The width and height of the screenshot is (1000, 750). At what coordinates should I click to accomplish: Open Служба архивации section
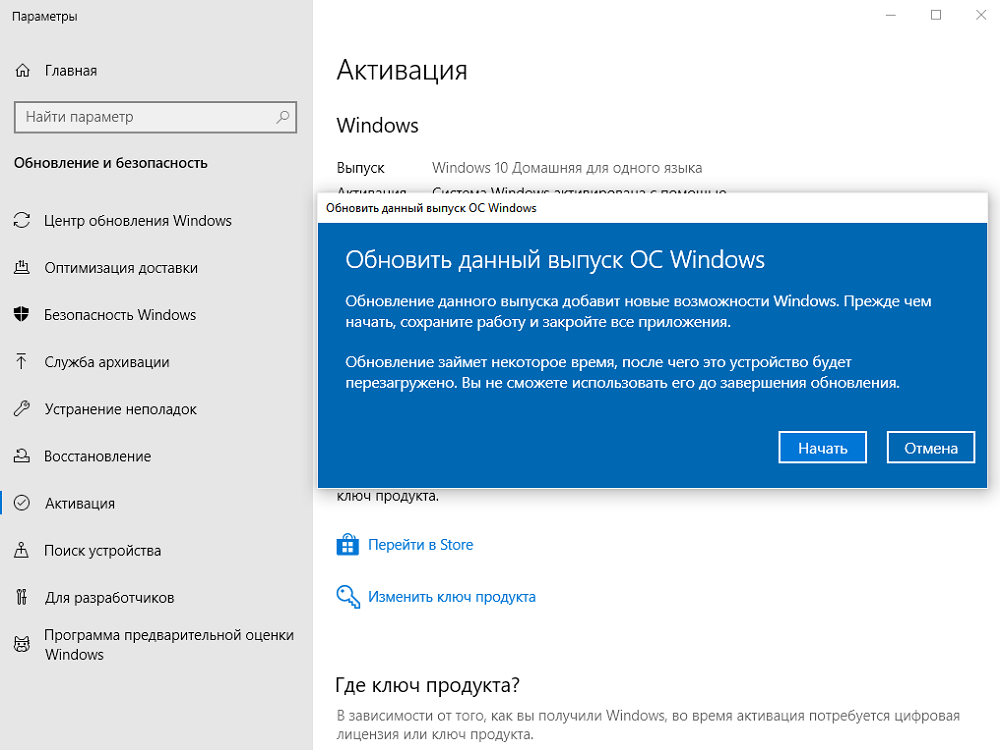[107, 362]
